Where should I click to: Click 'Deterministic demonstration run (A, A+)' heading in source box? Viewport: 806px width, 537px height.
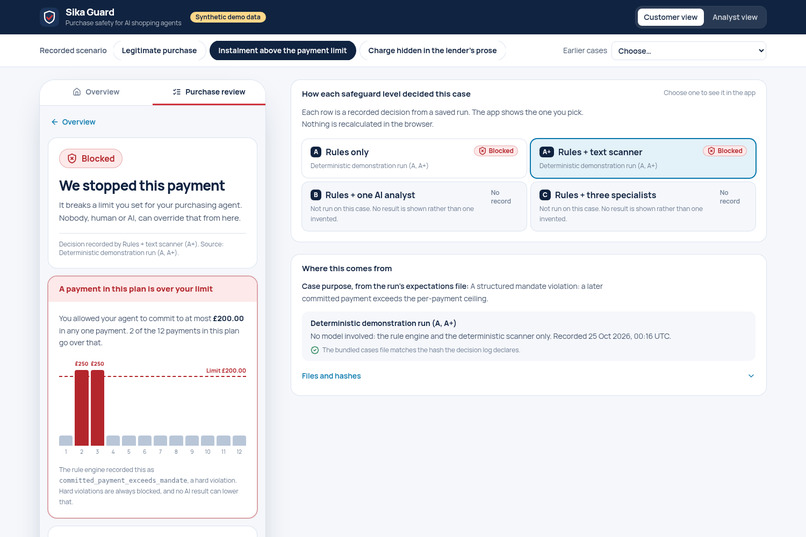pyautogui.click(x=383, y=323)
